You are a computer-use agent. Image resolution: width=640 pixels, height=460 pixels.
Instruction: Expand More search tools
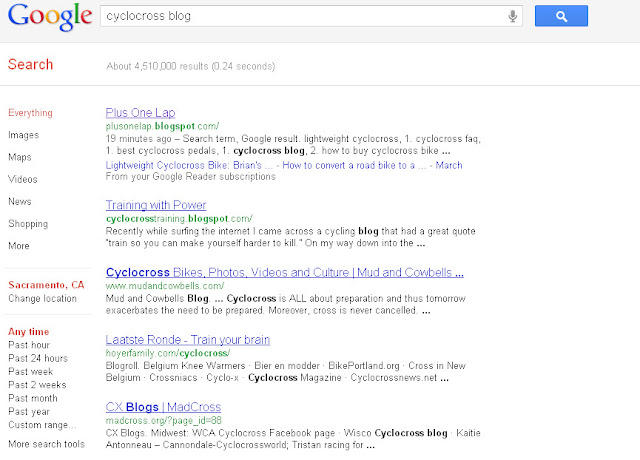[47, 444]
